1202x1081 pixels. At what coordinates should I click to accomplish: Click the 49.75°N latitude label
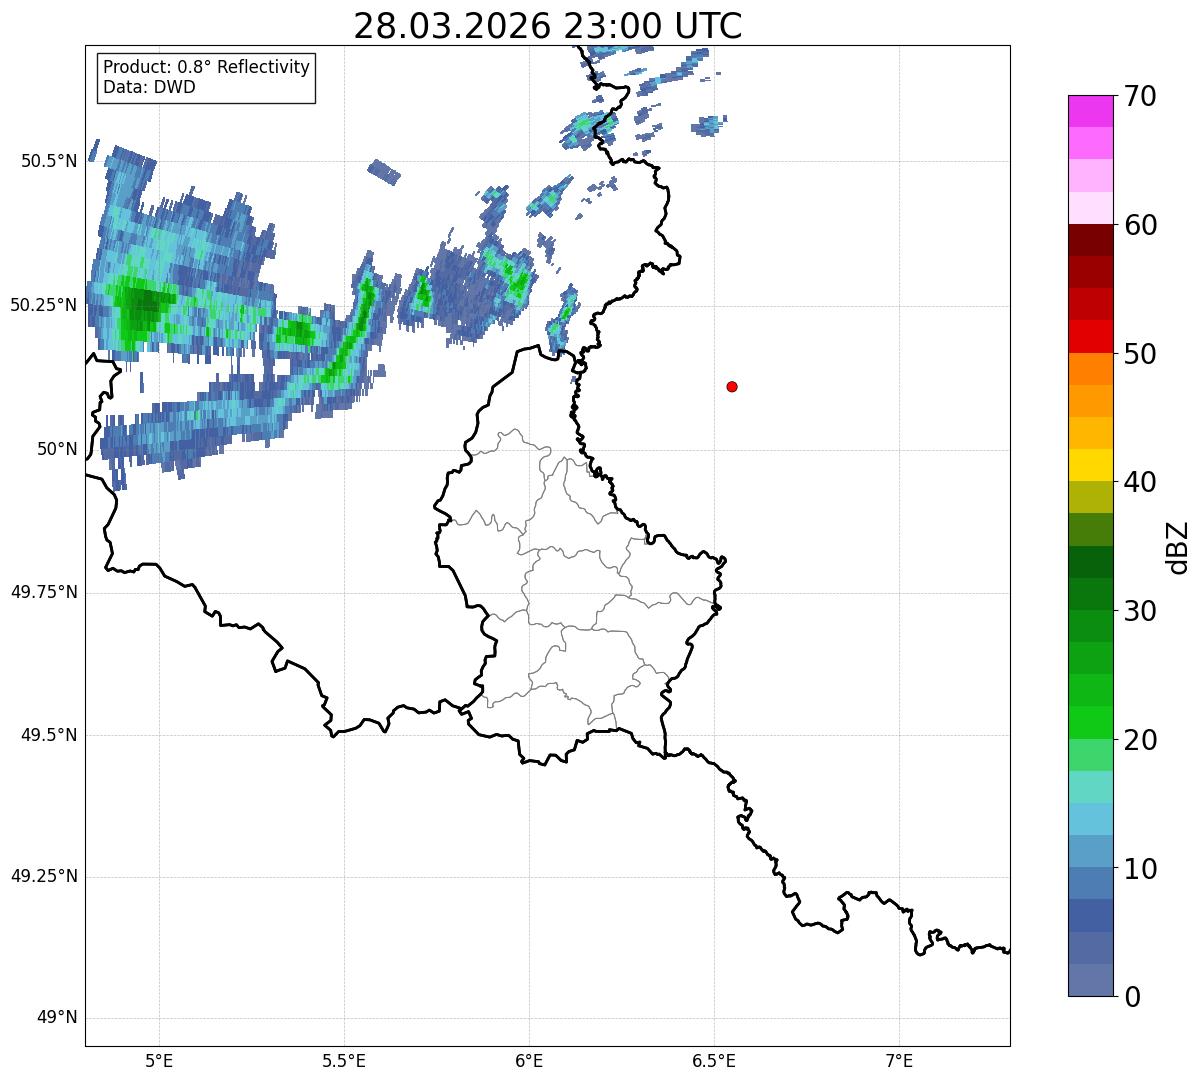44,592
